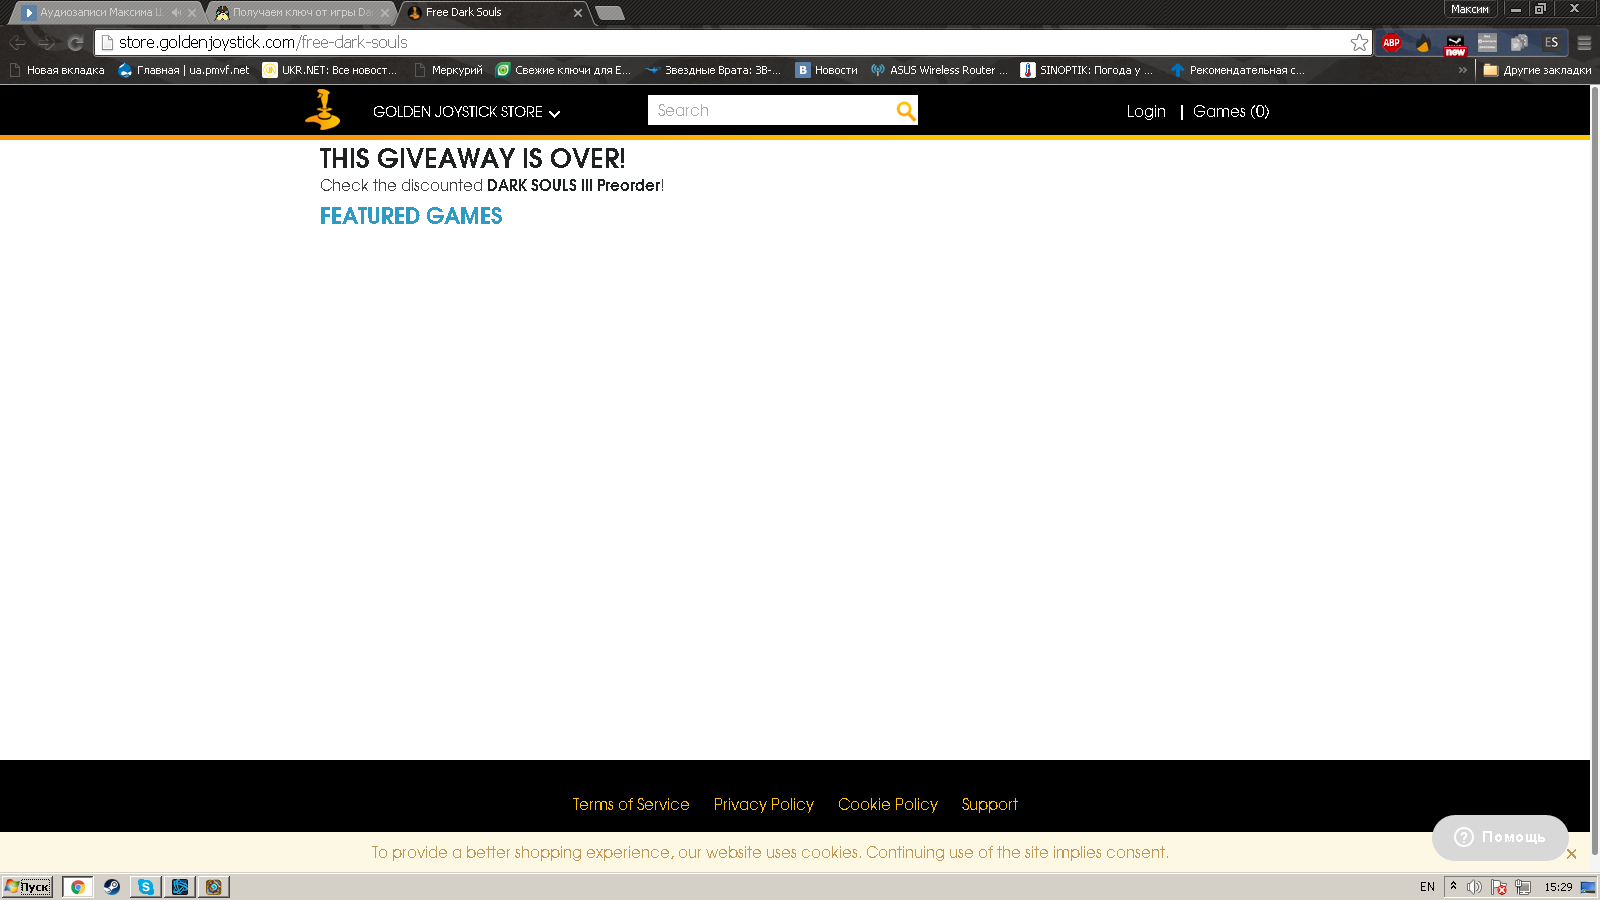This screenshot has width=1600, height=900.
Task: Click the Golden Joystick logo icon
Action: [x=323, y=110]
